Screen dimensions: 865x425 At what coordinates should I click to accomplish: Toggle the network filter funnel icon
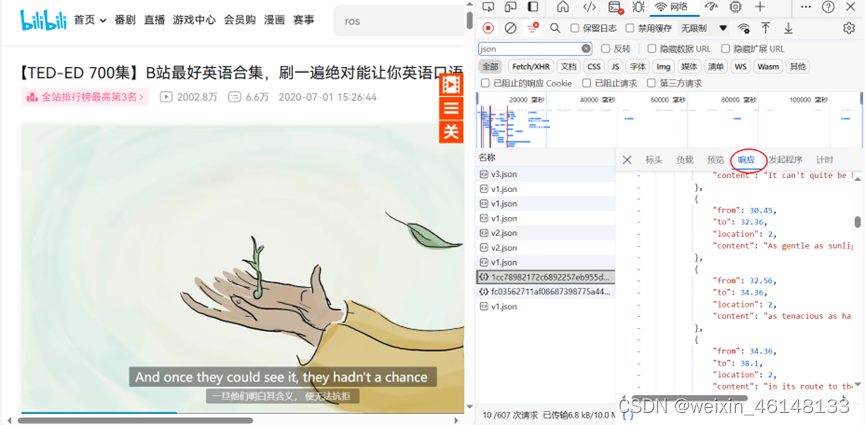point(532,28)
